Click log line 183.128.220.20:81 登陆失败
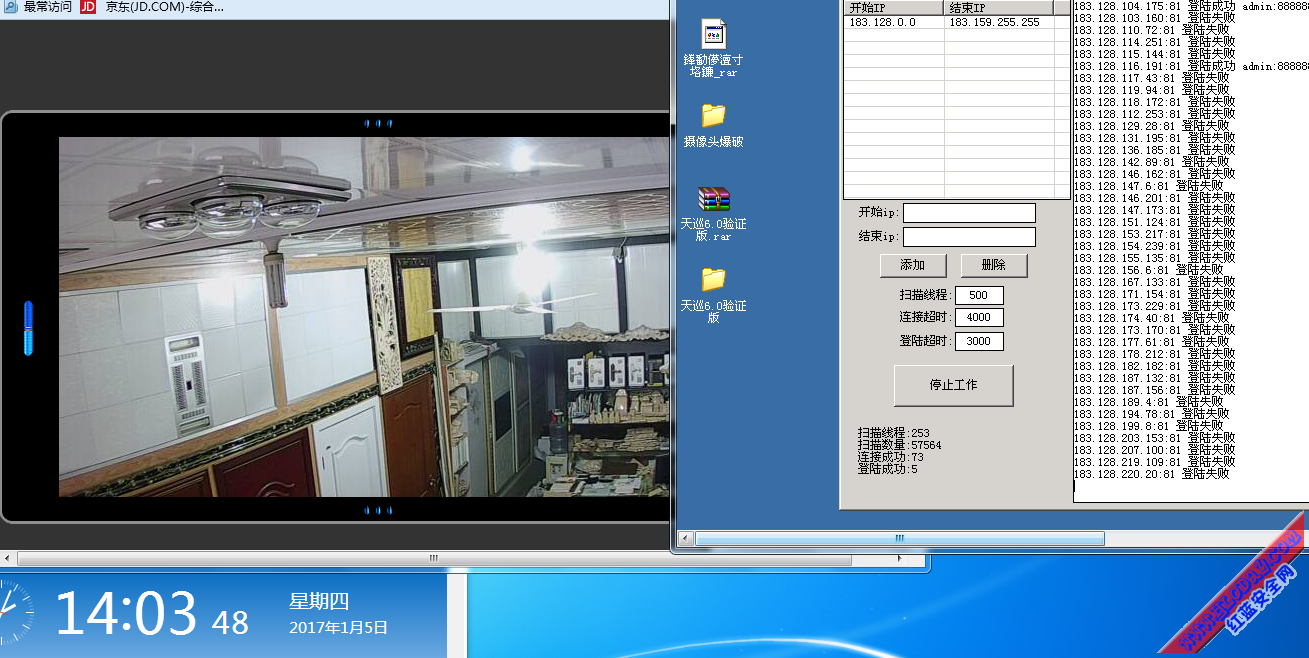The image size is (1309, 658). pyautogui.click(x=1152, y=474)
